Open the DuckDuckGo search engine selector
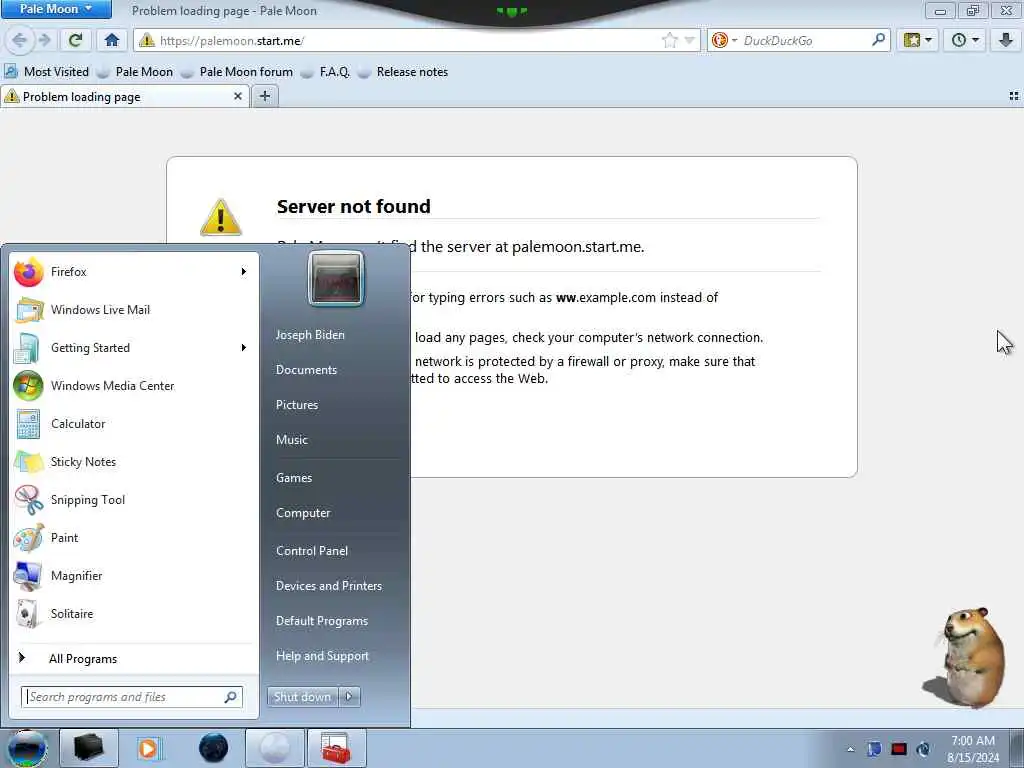 (x=724, y=40)
